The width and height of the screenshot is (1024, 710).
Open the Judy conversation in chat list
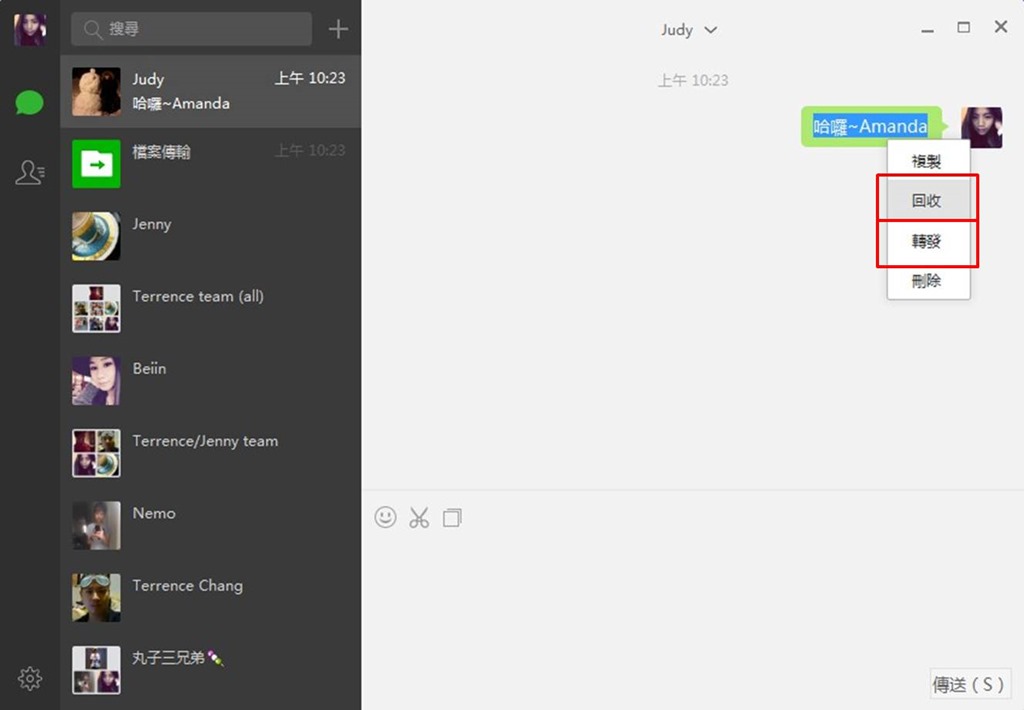click(210, 91)
